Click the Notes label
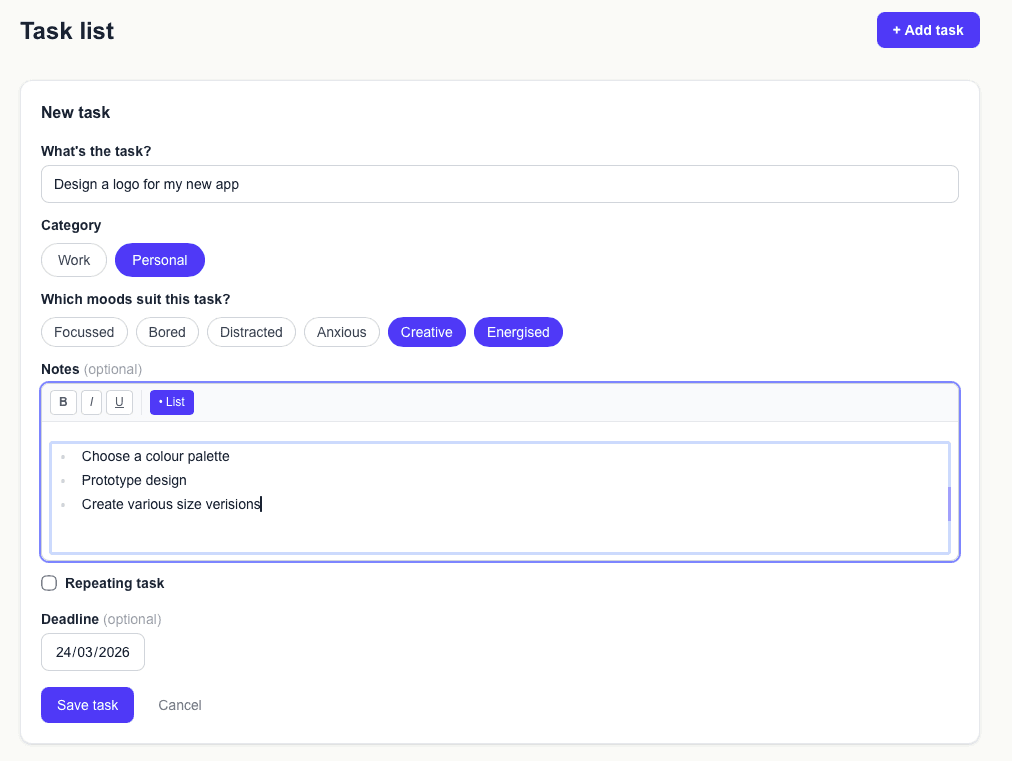Image resolution: width=1012 pixels, height=761 pixels. coord(60,369)
